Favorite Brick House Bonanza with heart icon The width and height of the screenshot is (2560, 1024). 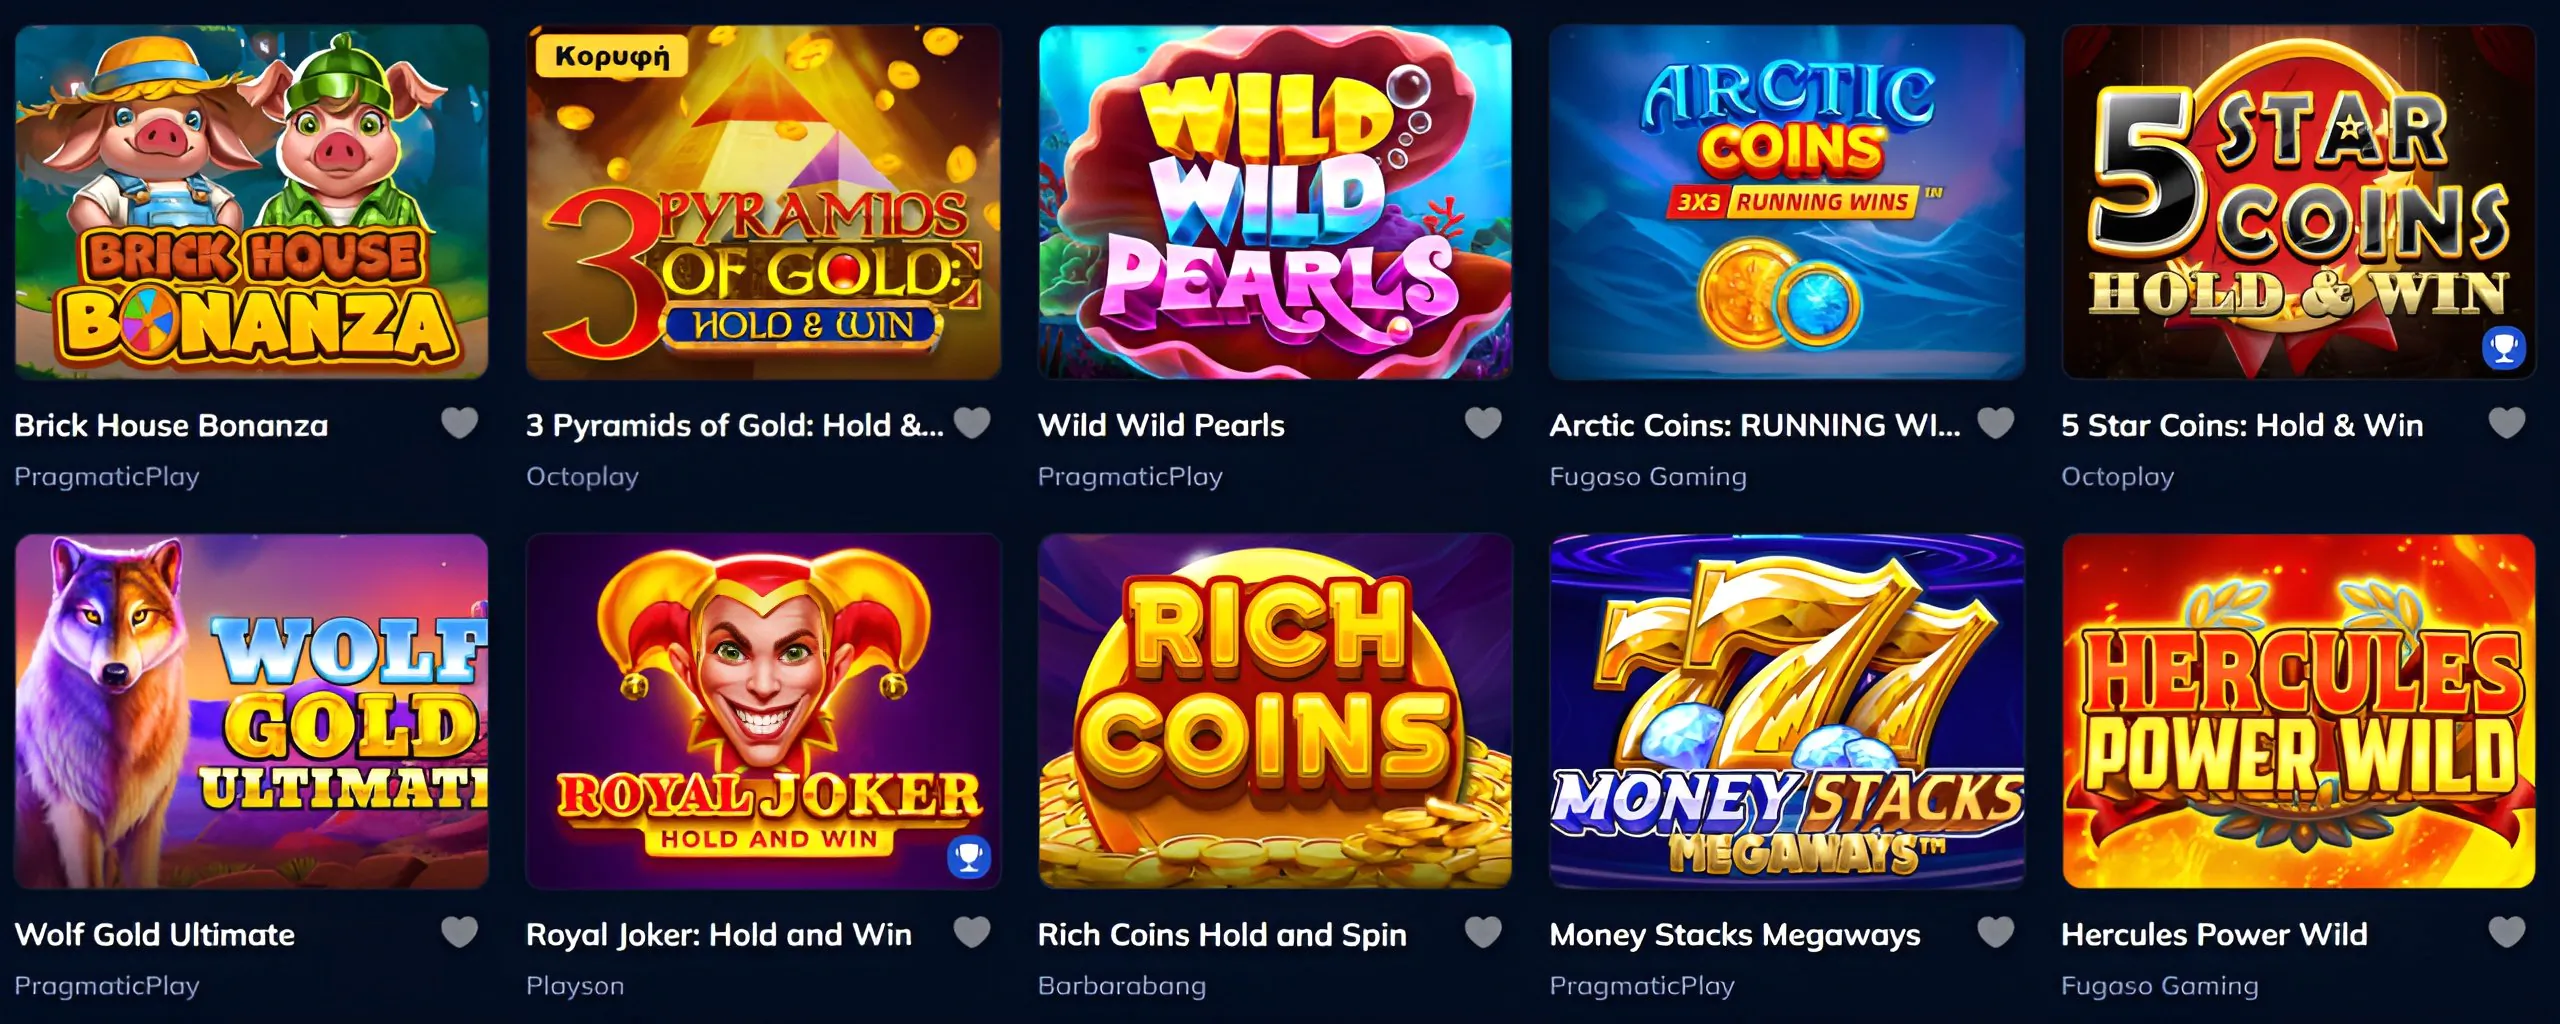click(x=460, y=424)
